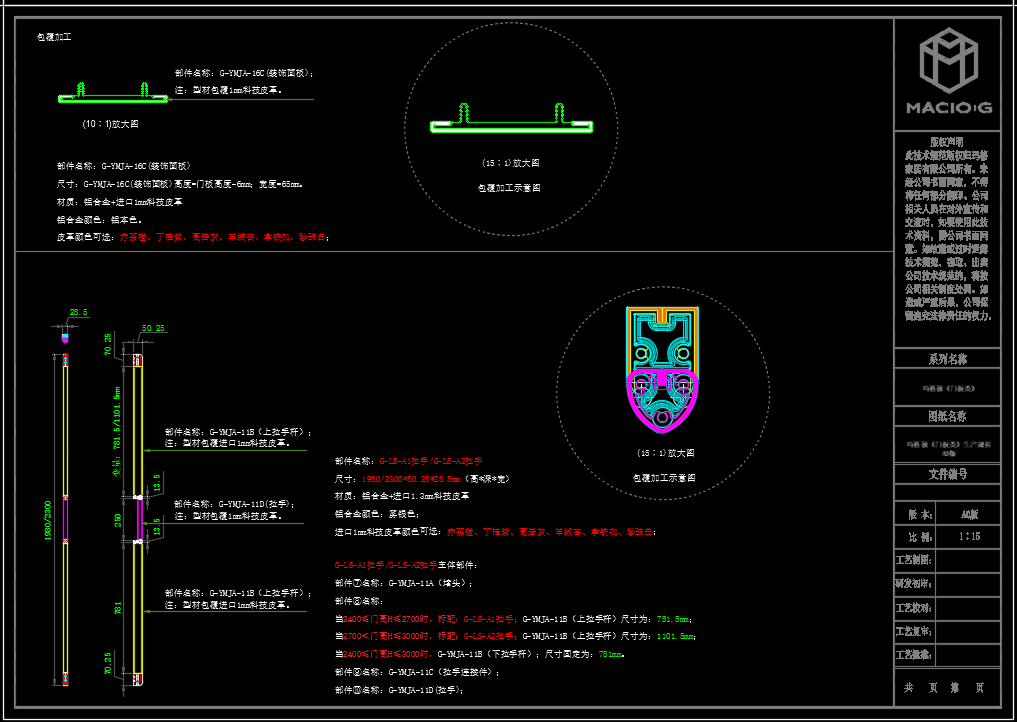This screenshot has width=1017, height=722.
Task: Click the G-YMJA-16C part name annotation
Action: coord(245,73)
